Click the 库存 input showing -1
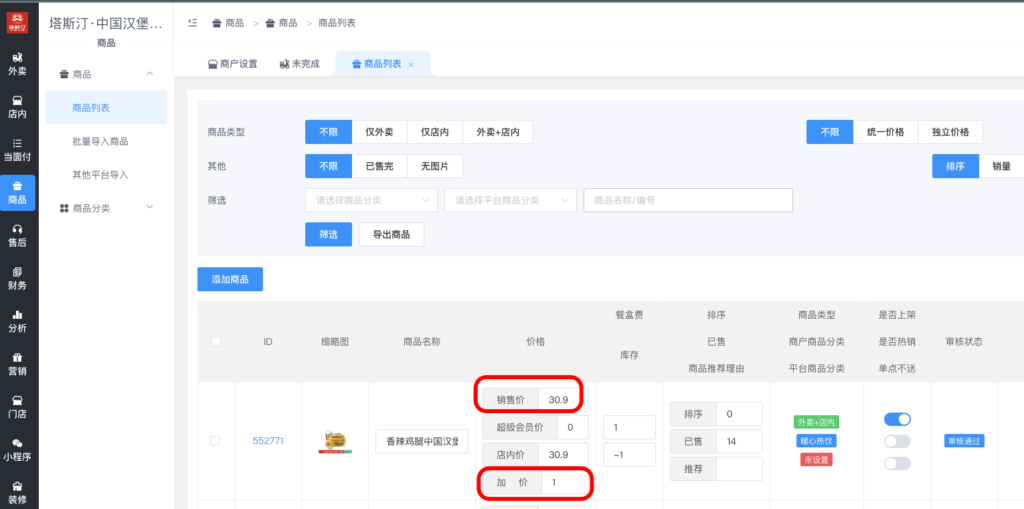This screenshot has width=1024, height=509. (630, 455)
